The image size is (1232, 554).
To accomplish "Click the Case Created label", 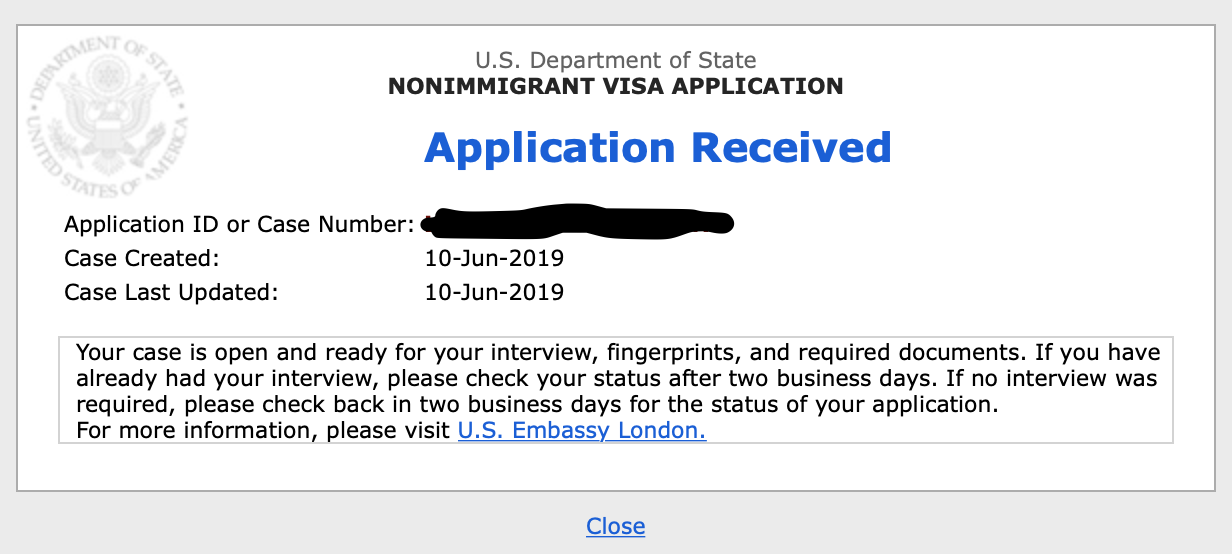I will tap(141, 259).
